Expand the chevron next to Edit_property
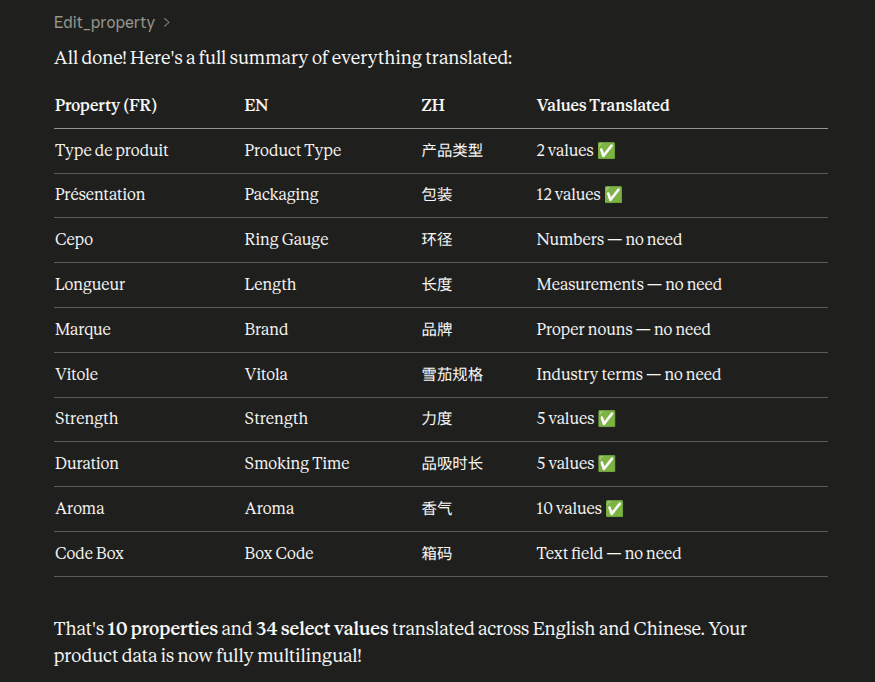Screen dimensions: 875x682 point(166,23)
